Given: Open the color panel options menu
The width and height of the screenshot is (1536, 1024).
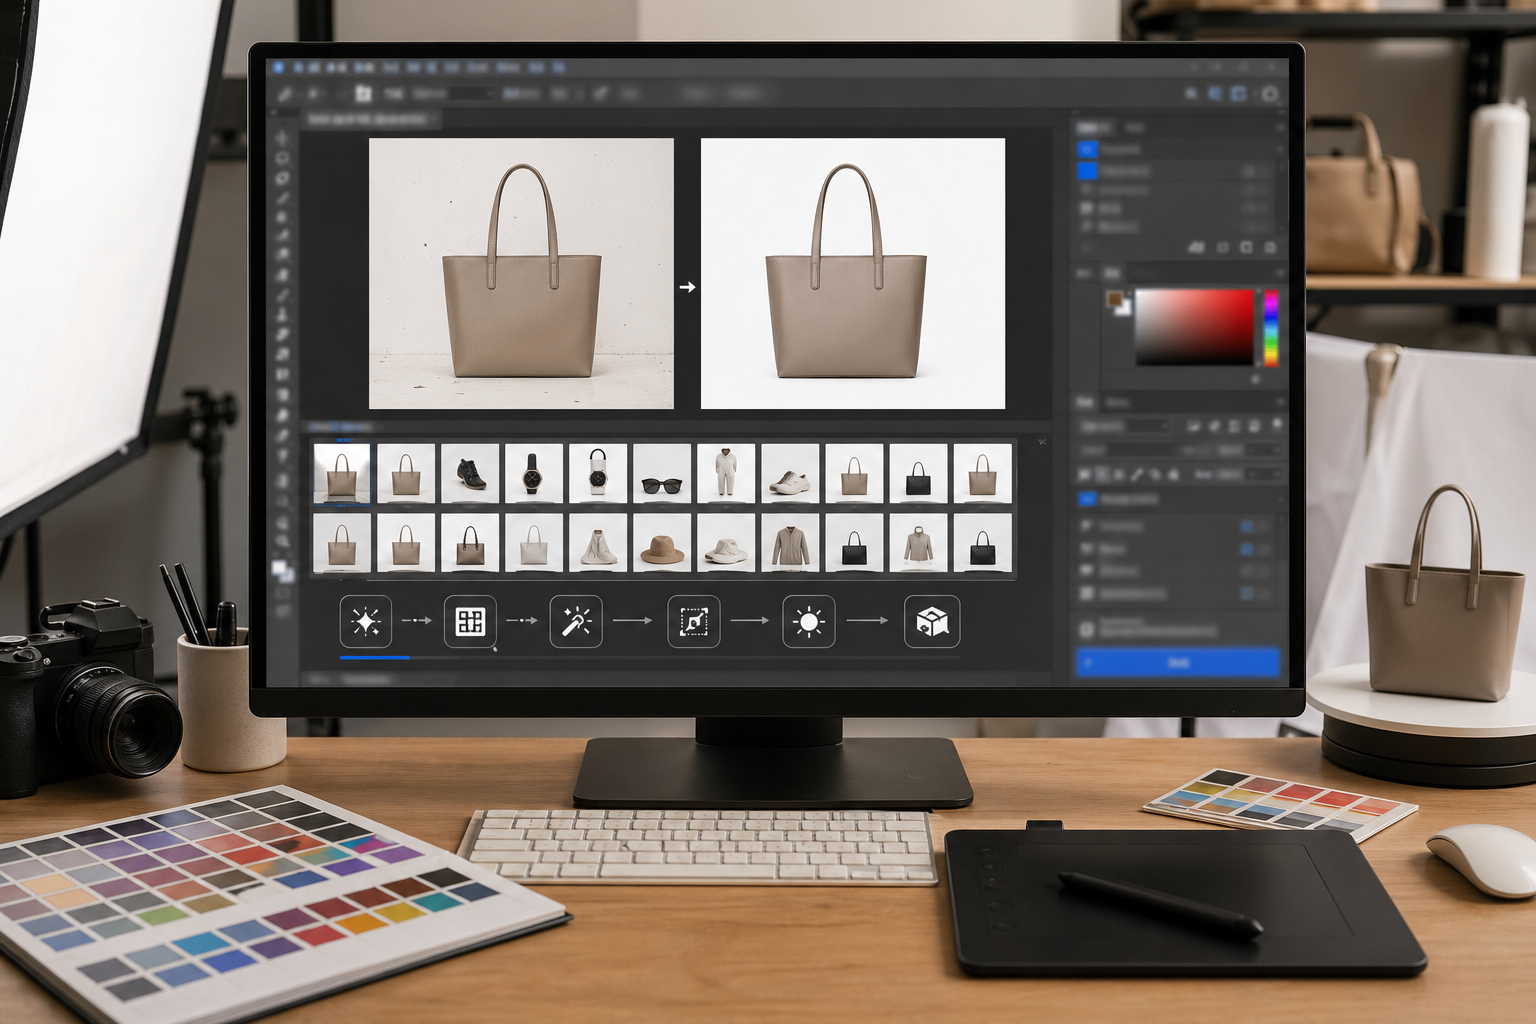Looking at the screenshot, I should coord(1279,273).
